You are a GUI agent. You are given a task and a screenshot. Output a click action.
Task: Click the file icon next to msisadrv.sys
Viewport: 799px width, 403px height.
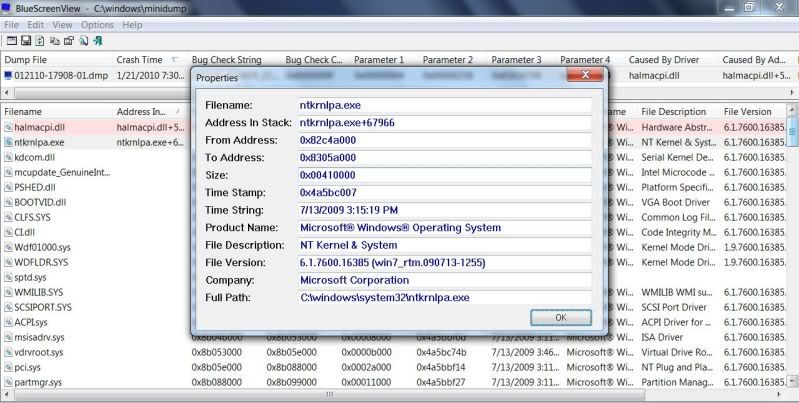tap(8, 337)
